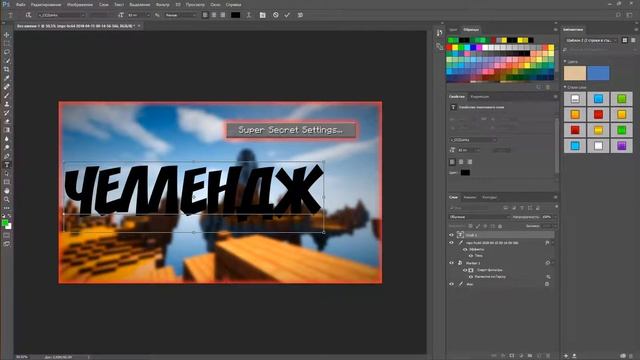
Task: Select the Gradient tool
Action: tap(7, 130)
